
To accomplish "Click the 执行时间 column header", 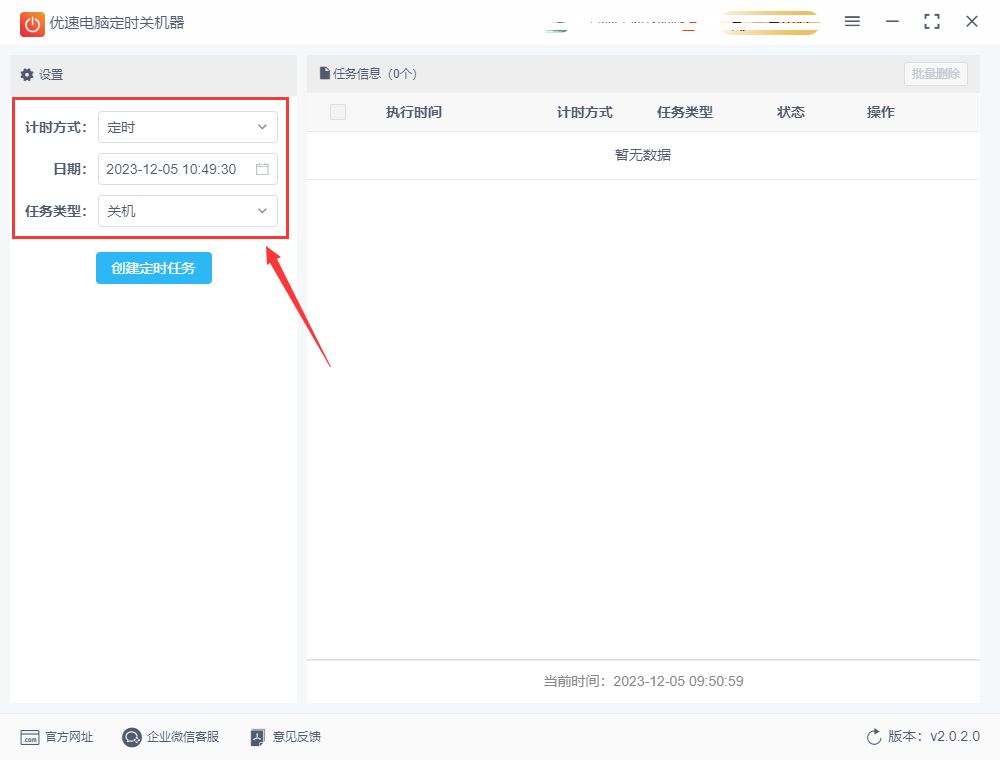I will coord(414,112).
